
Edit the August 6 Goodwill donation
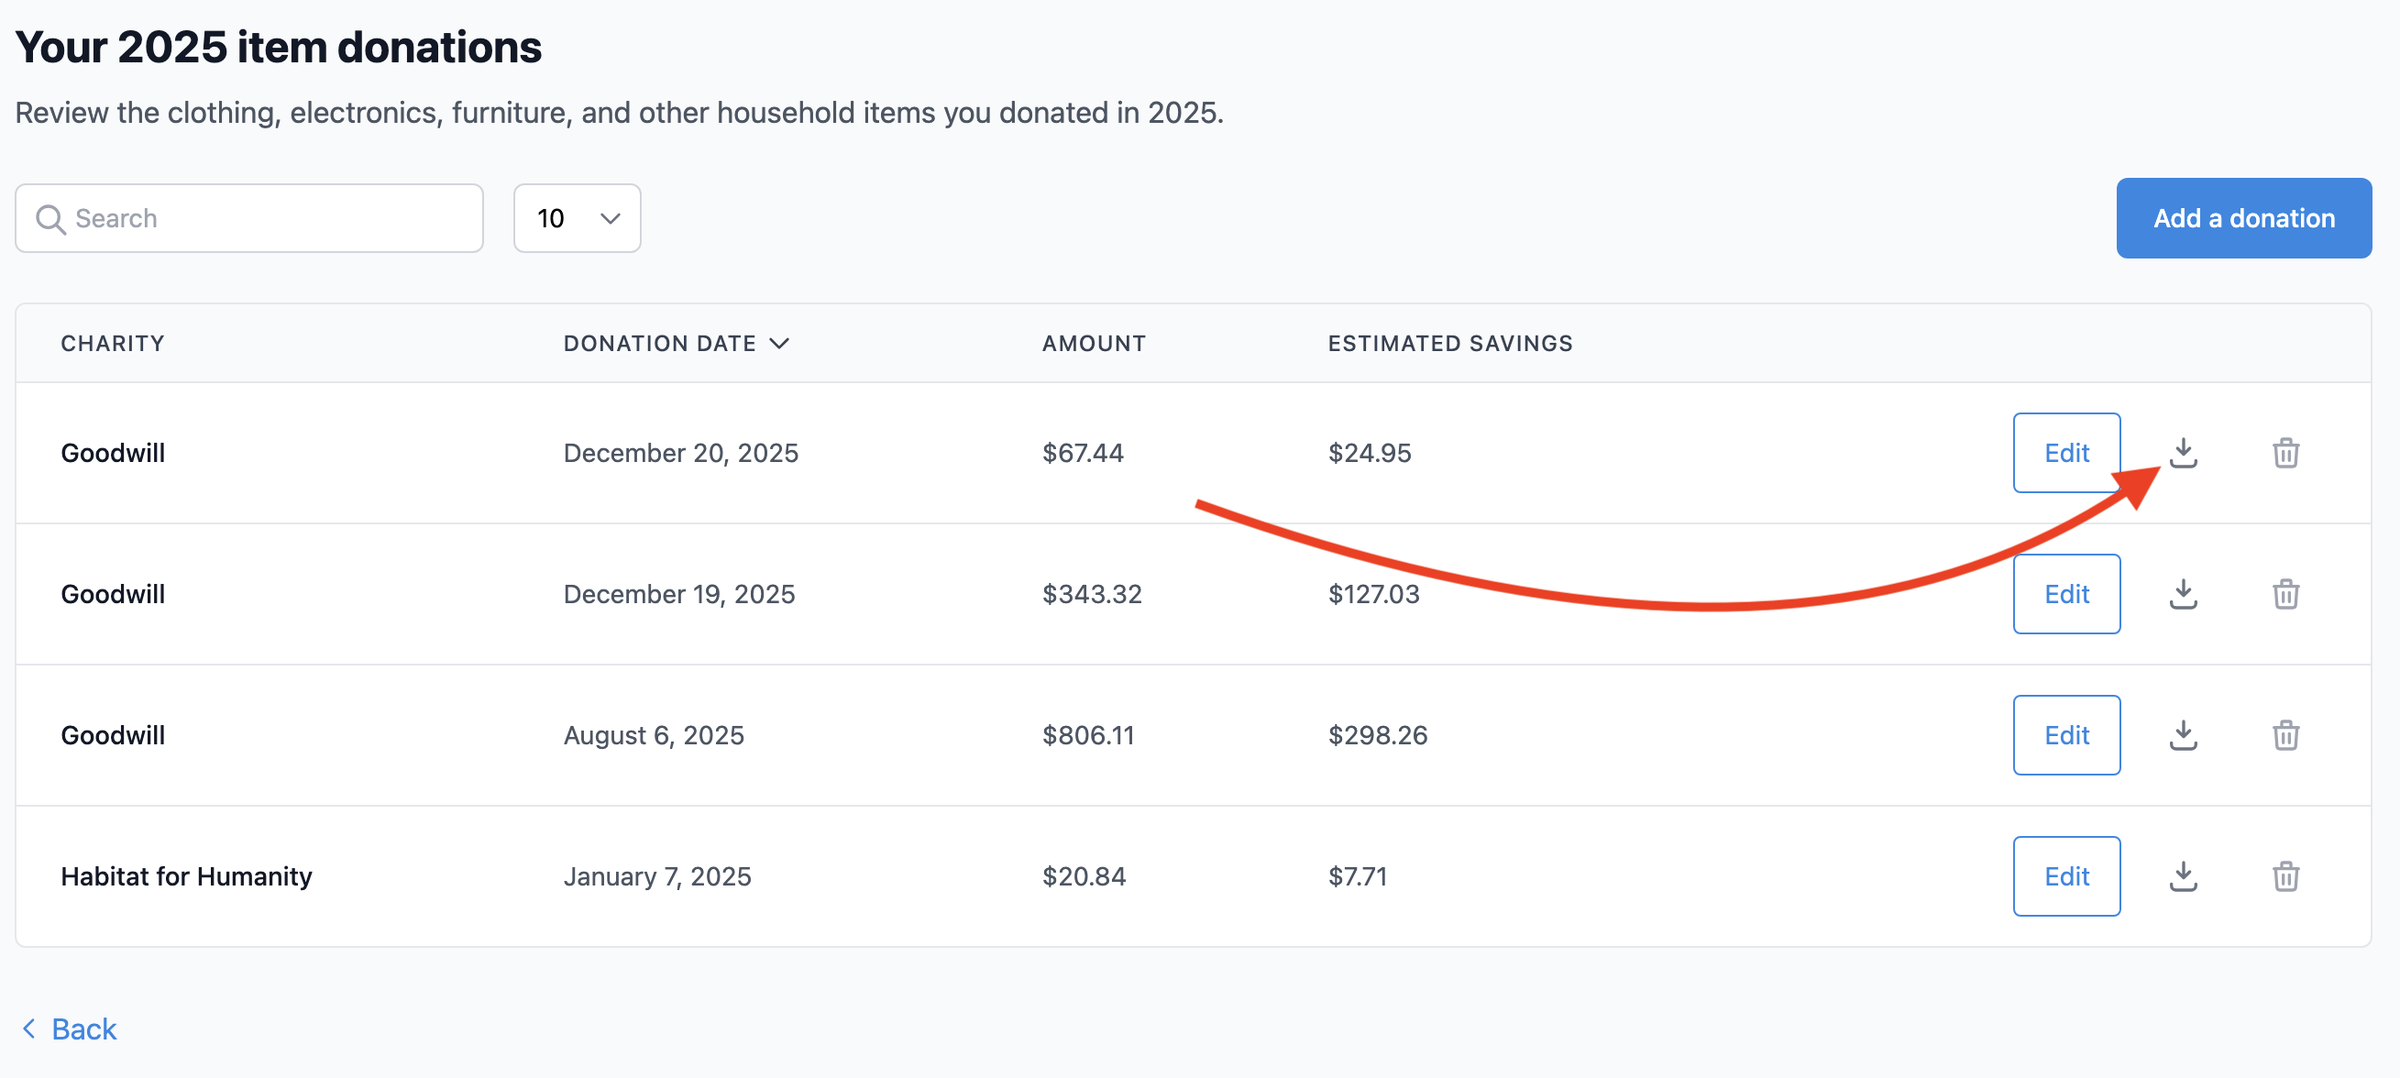[2066, 735]
